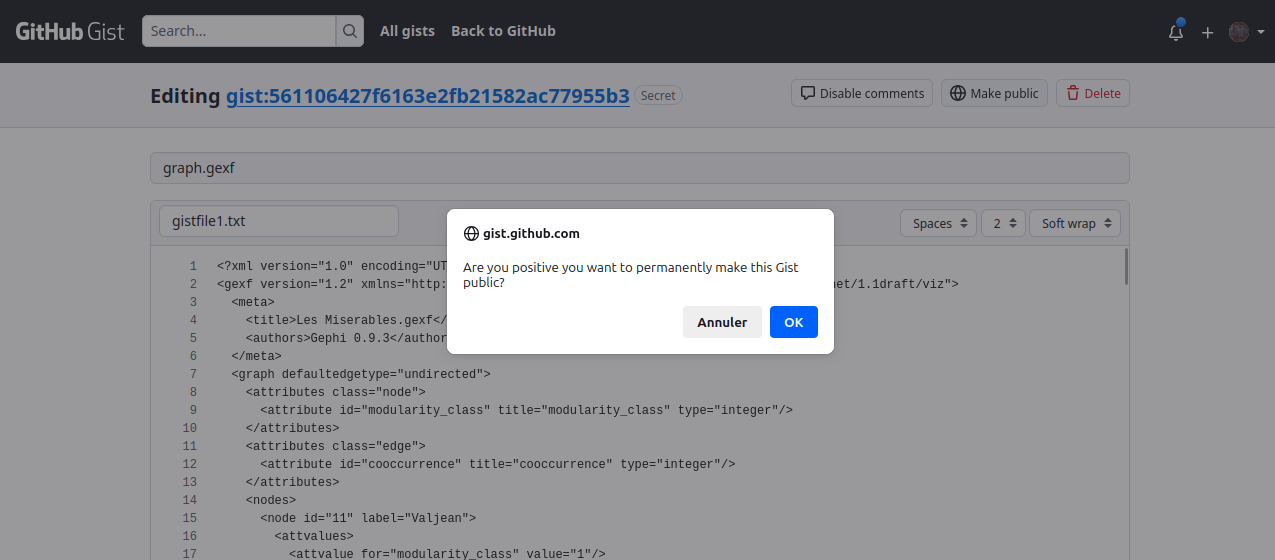The width and height of the screenshot is (1275, 560).
Task: Click the plus icon for new gist
Action: (1207, 32)
